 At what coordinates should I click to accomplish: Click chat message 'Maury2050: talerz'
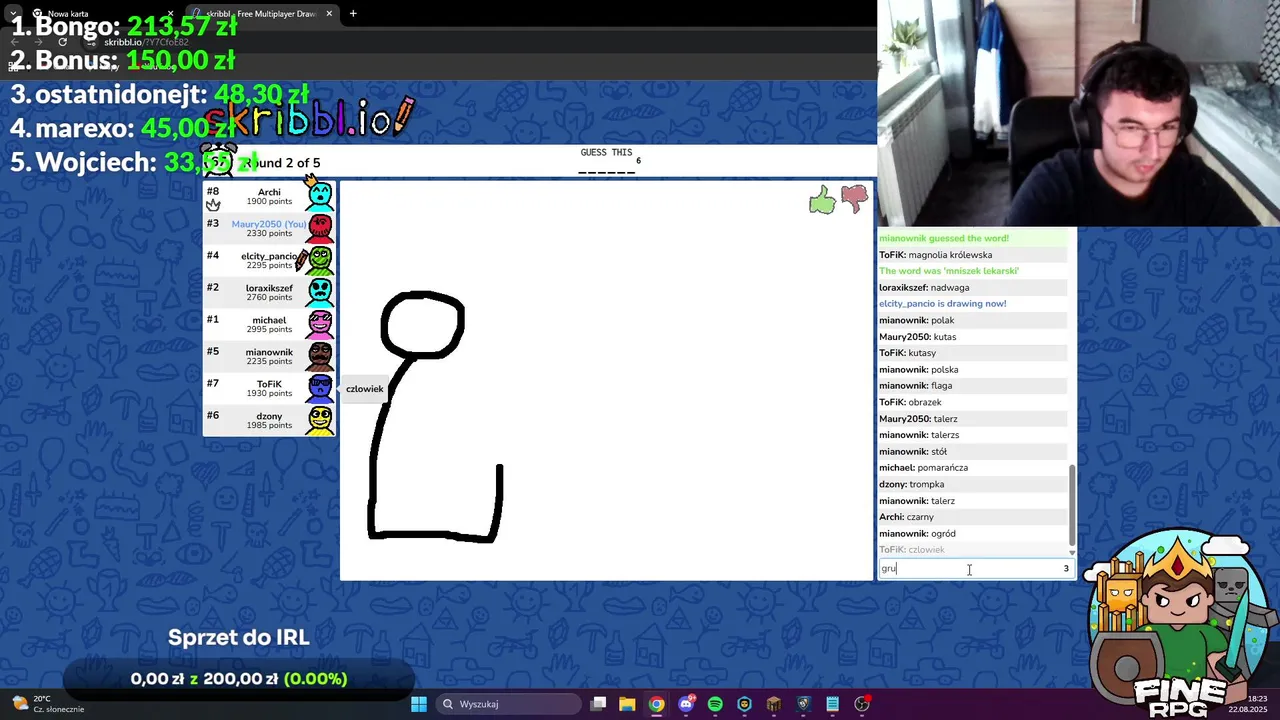[918, 419]
